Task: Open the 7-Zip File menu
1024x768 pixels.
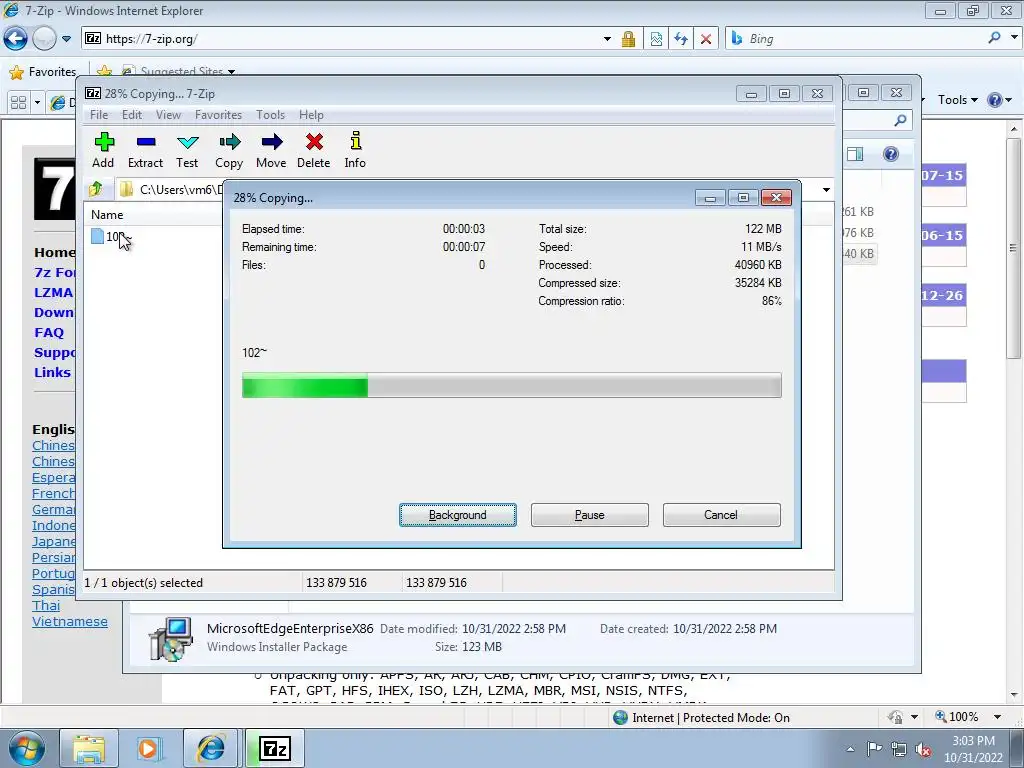Action: (x=99, y=115)
